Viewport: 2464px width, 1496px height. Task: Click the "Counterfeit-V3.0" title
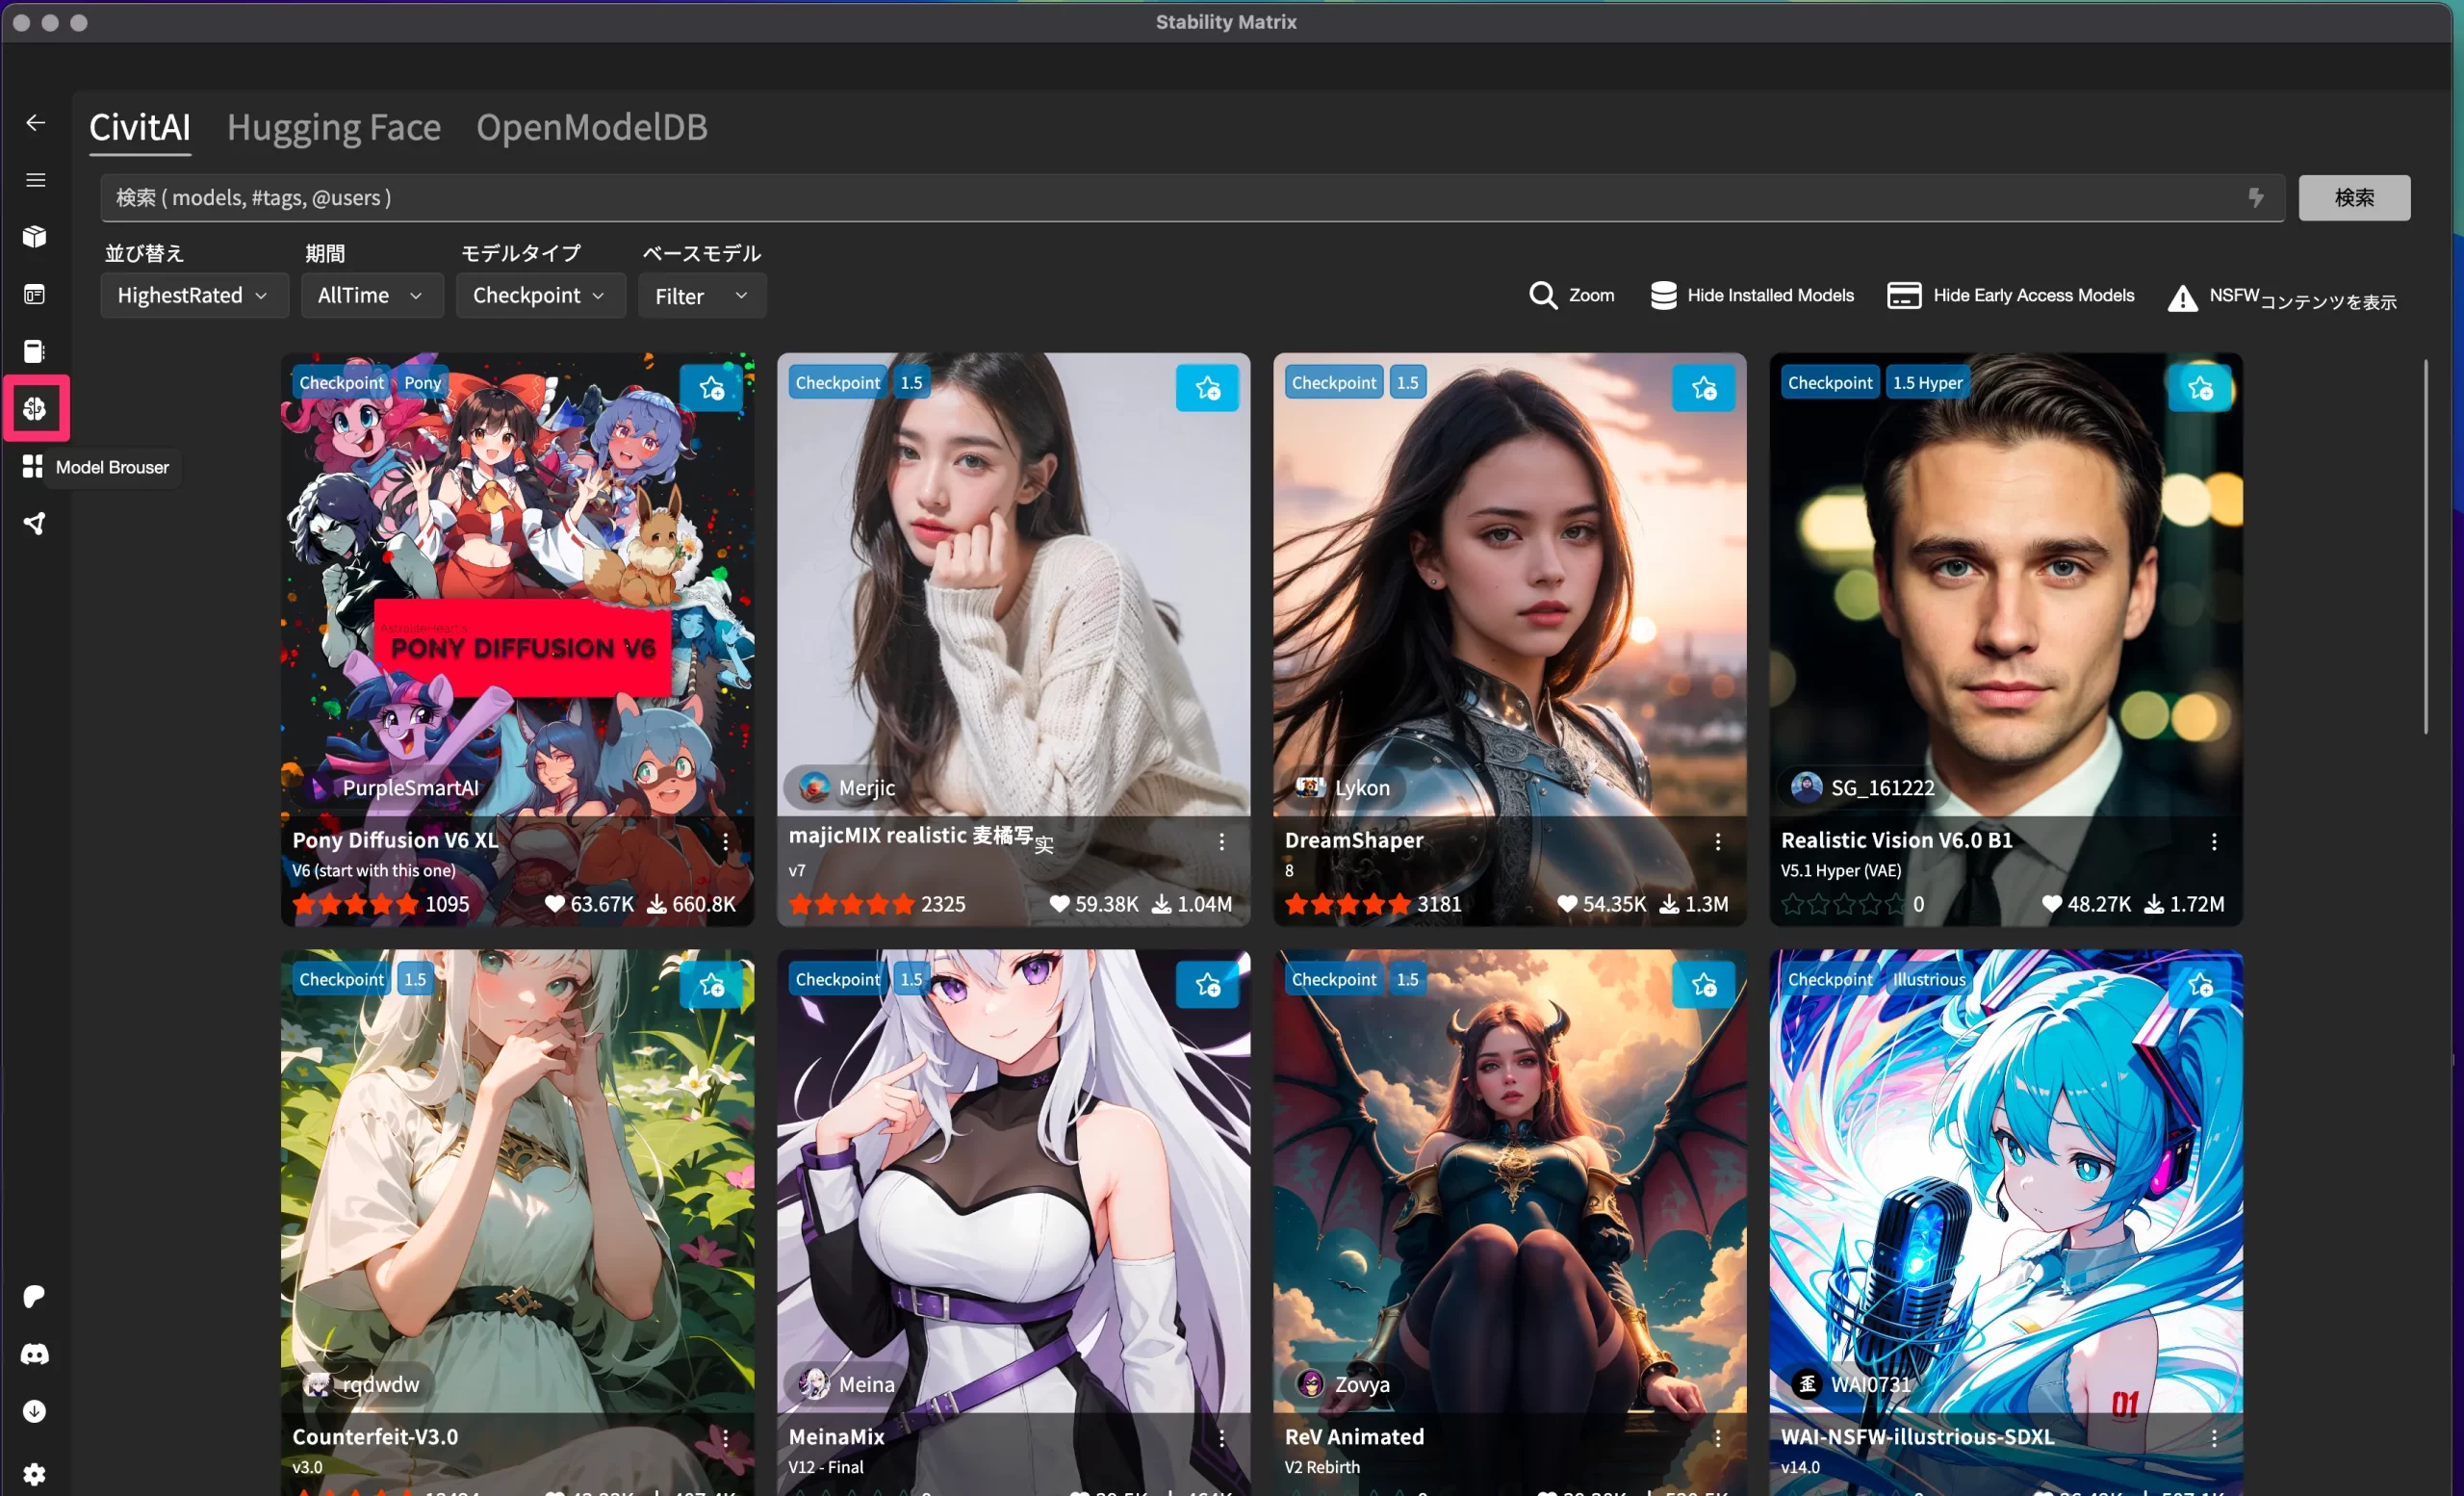click(375, 1436)
